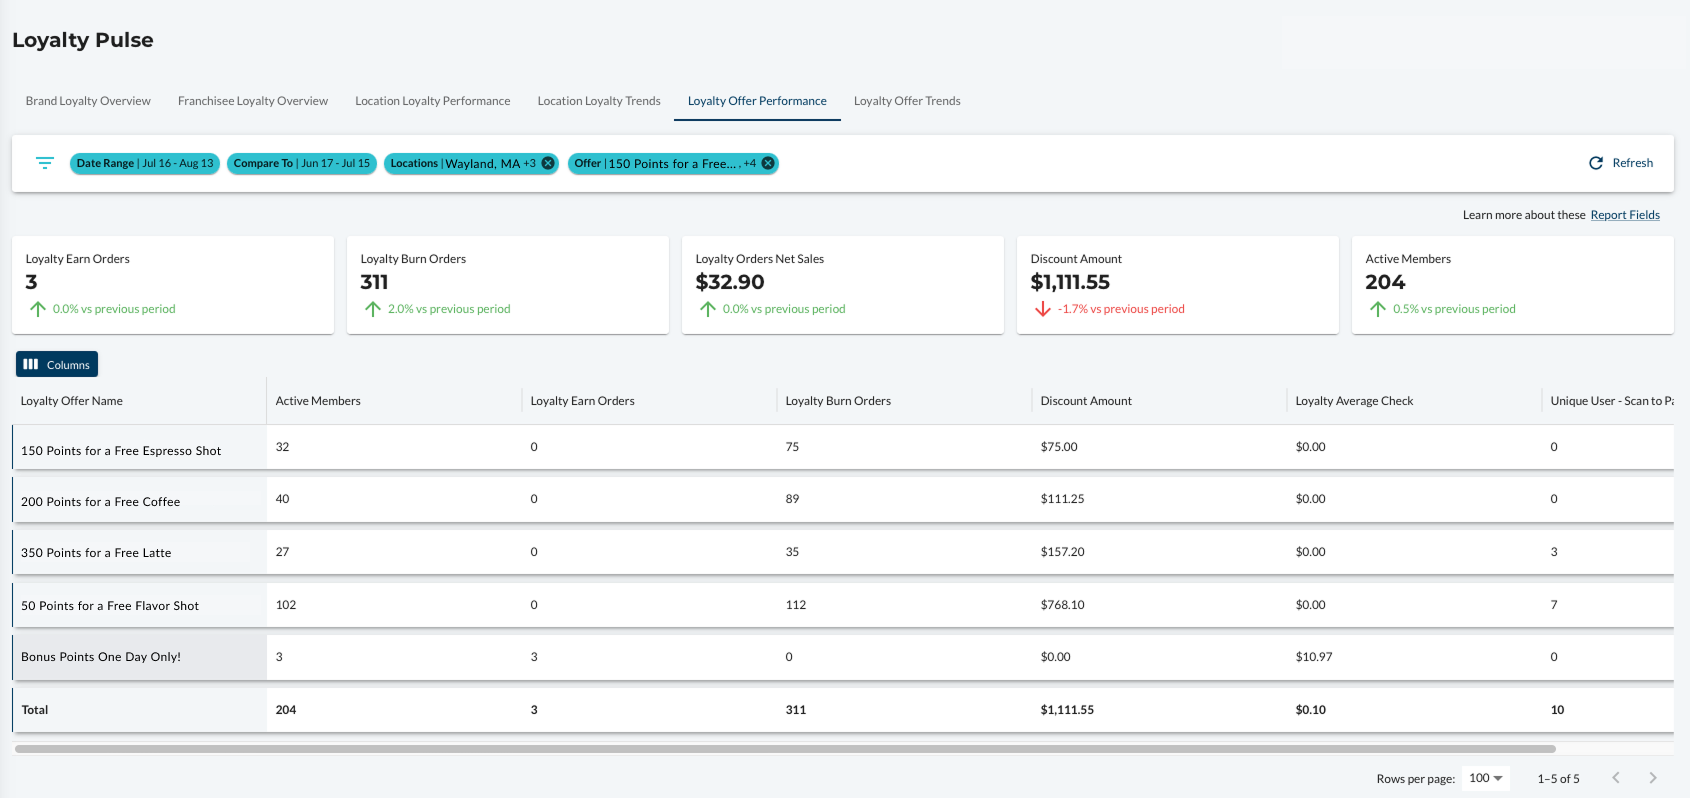Go to next page arrow
The image size is (1690, 798).
pyautogui.click(x=1653, y=778)
